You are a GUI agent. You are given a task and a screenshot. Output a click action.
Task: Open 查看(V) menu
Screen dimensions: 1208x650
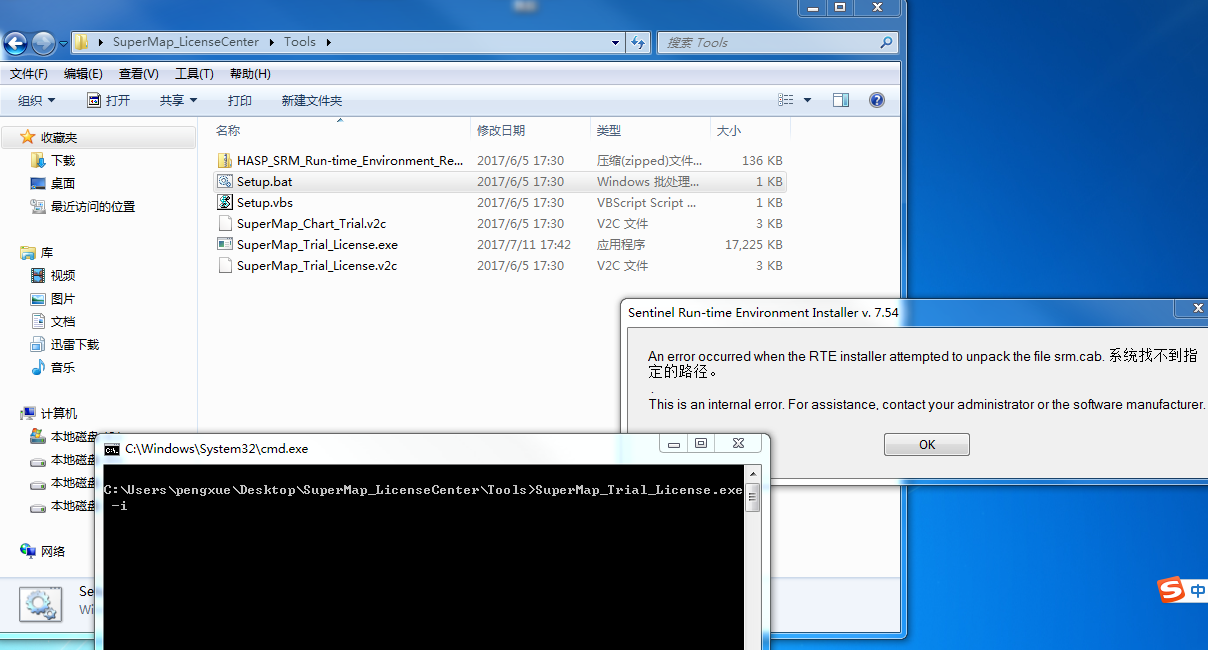point(138,74)
